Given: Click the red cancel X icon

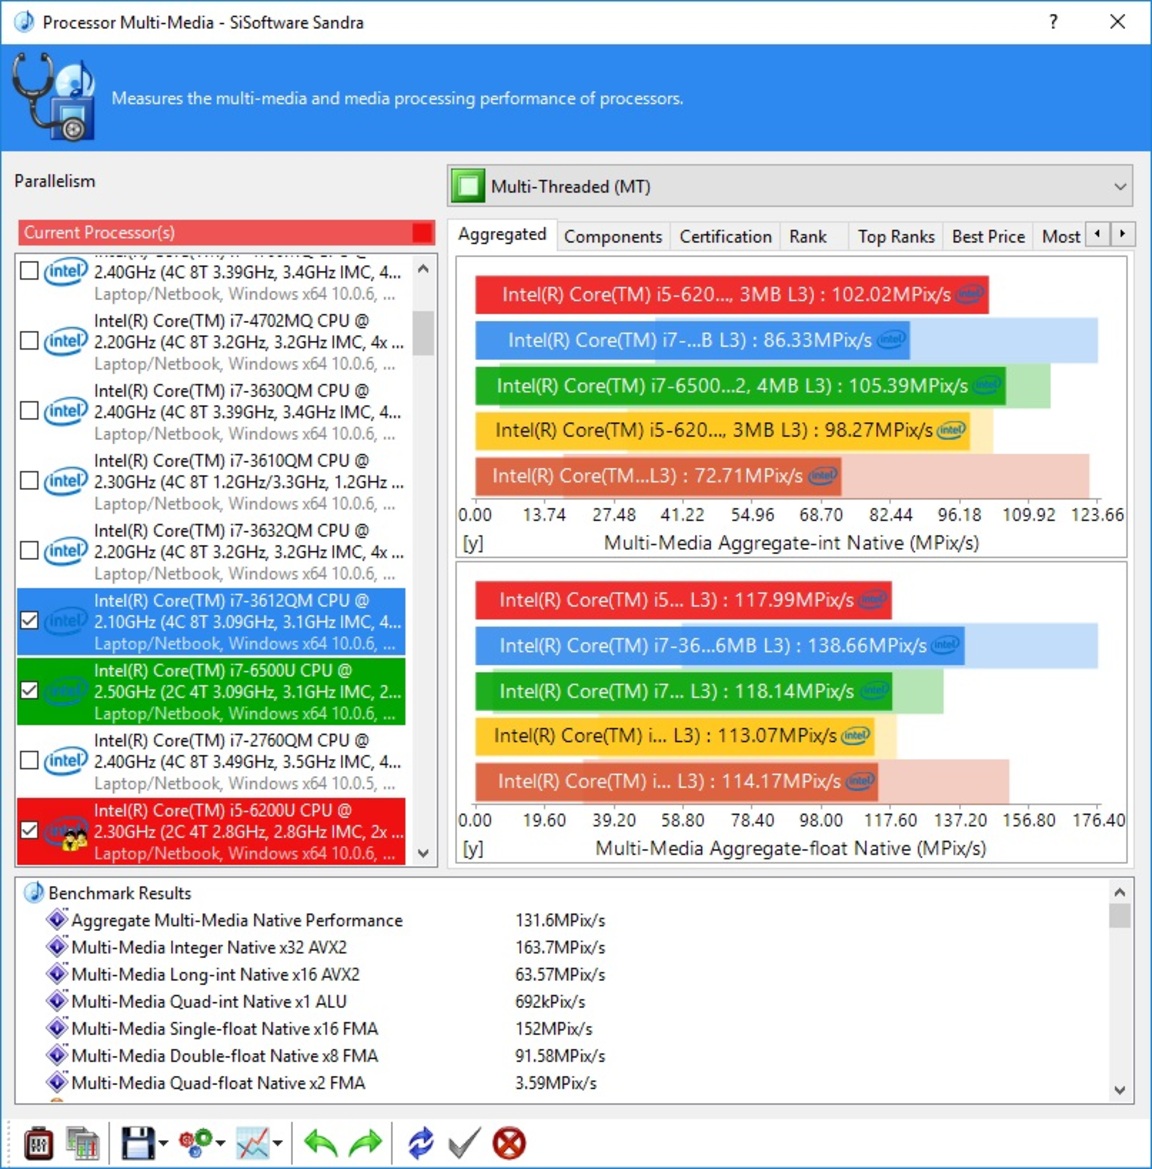Looking at the screenshot, I should 509,1143.
